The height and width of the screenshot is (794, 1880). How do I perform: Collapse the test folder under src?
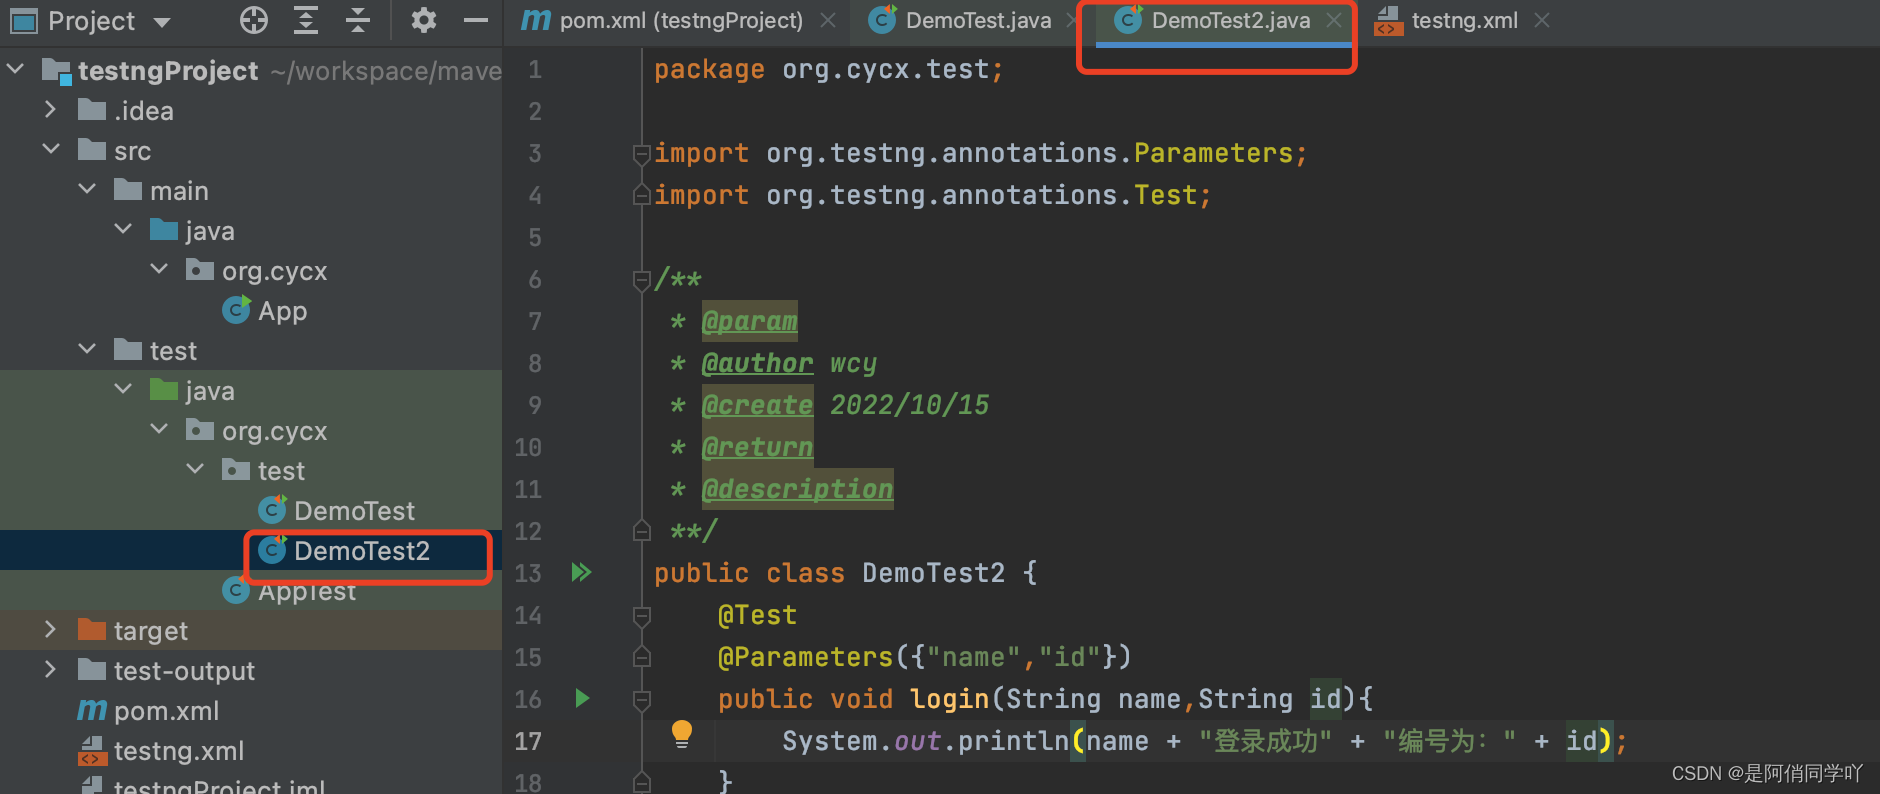pyautogui.click(x=87, y=350)
